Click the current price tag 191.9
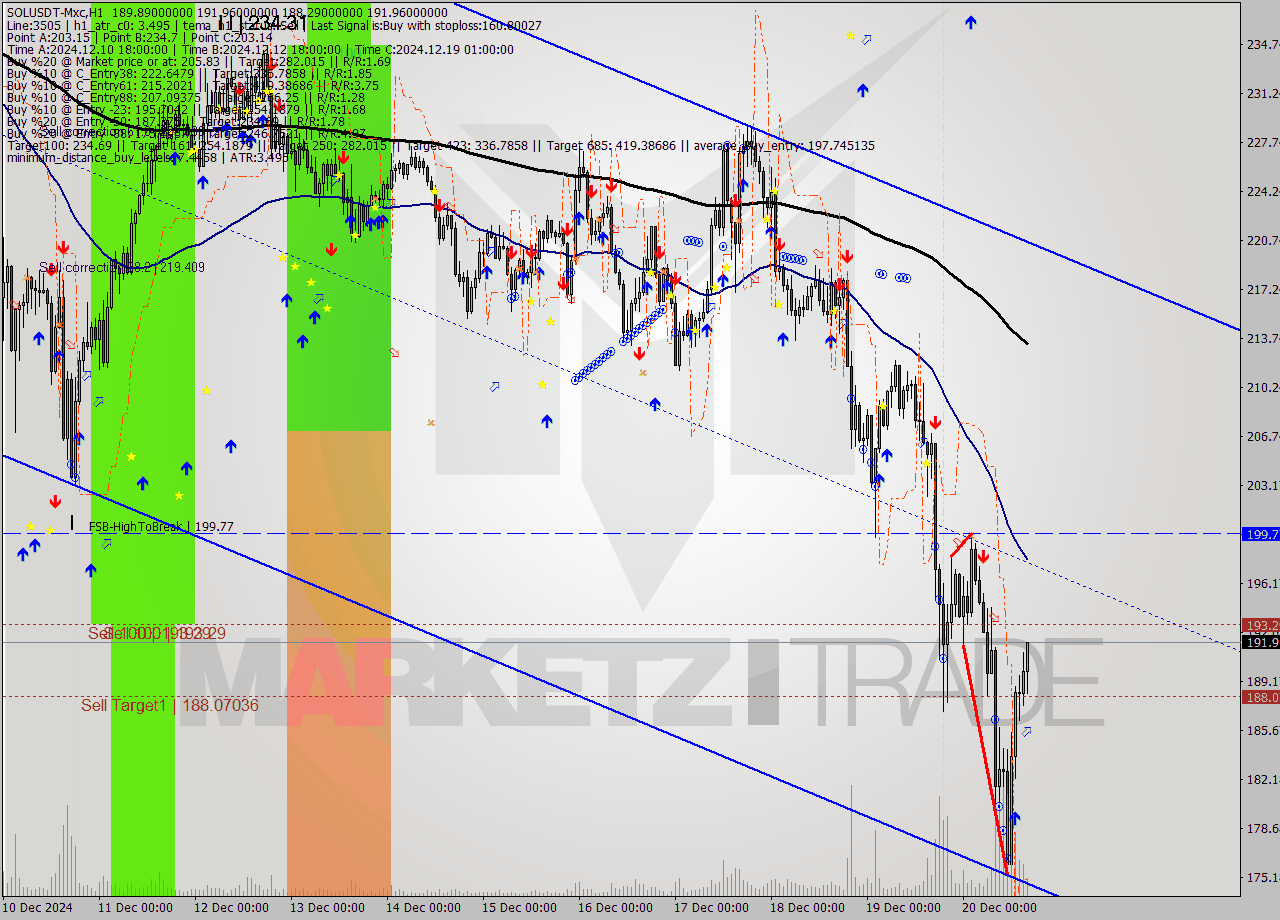The width and height of the screenshot is (1280, 920). pyautogui.click(x=1260, y=642)
